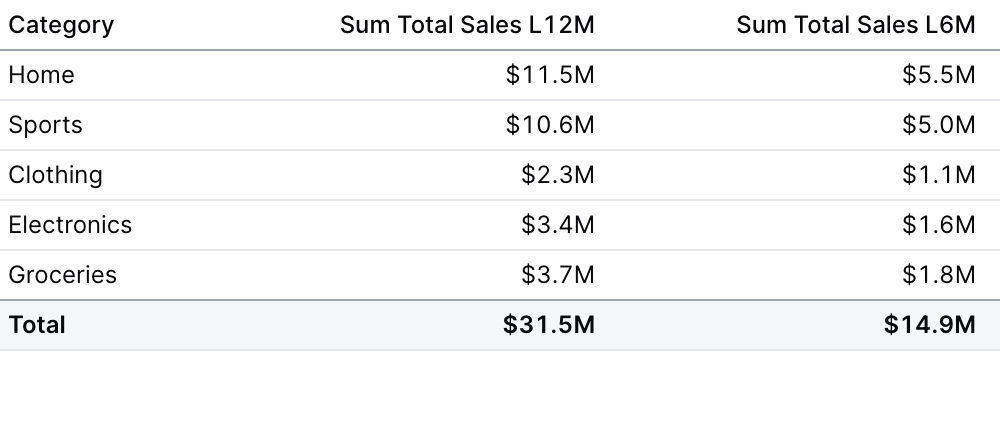Click the $14.9M total L6M value

(x=930, y=325)
